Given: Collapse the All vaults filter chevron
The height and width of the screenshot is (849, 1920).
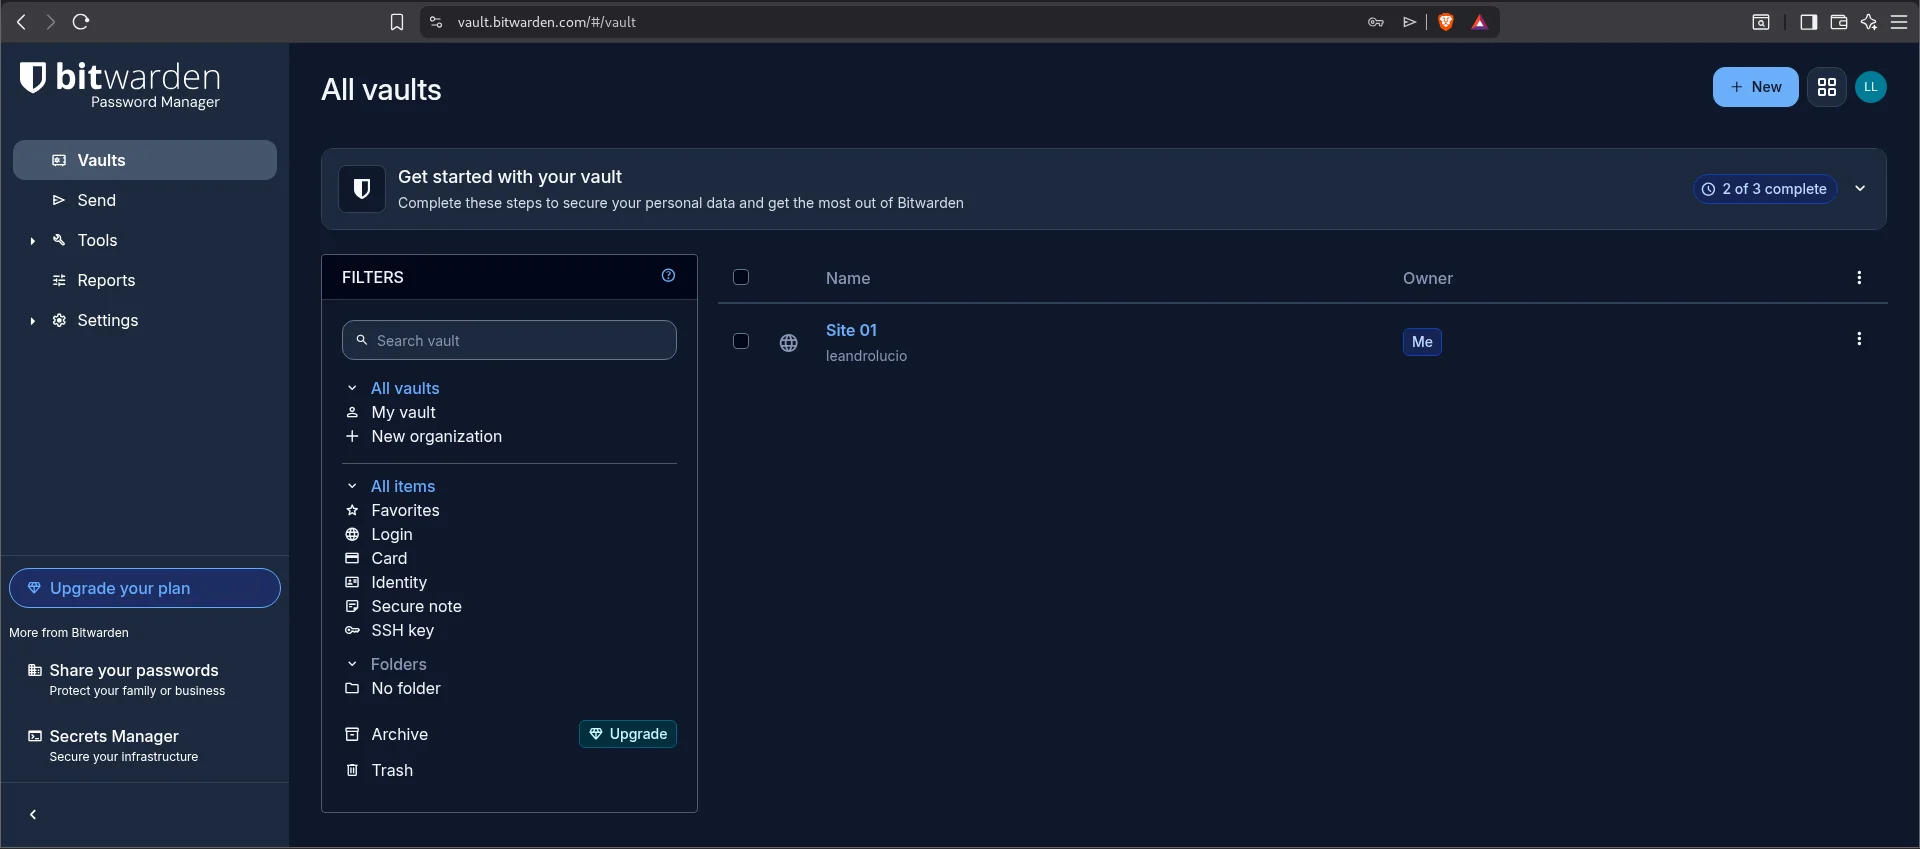Looking at the screenshot, I should point(352,388).
